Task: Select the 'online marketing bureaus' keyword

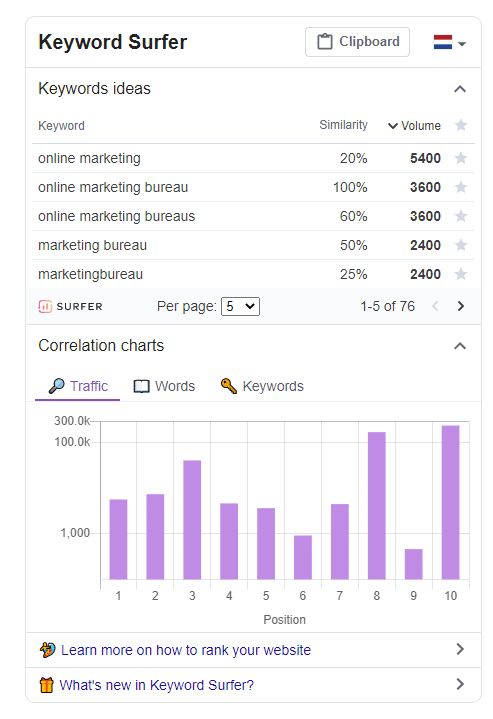Action: [x=116, y=216]
